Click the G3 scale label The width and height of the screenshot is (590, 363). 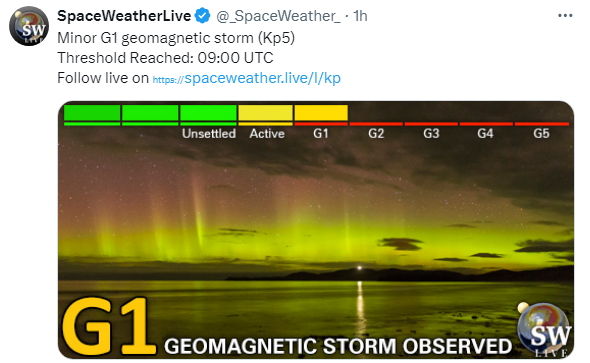[x=431, y=134]
